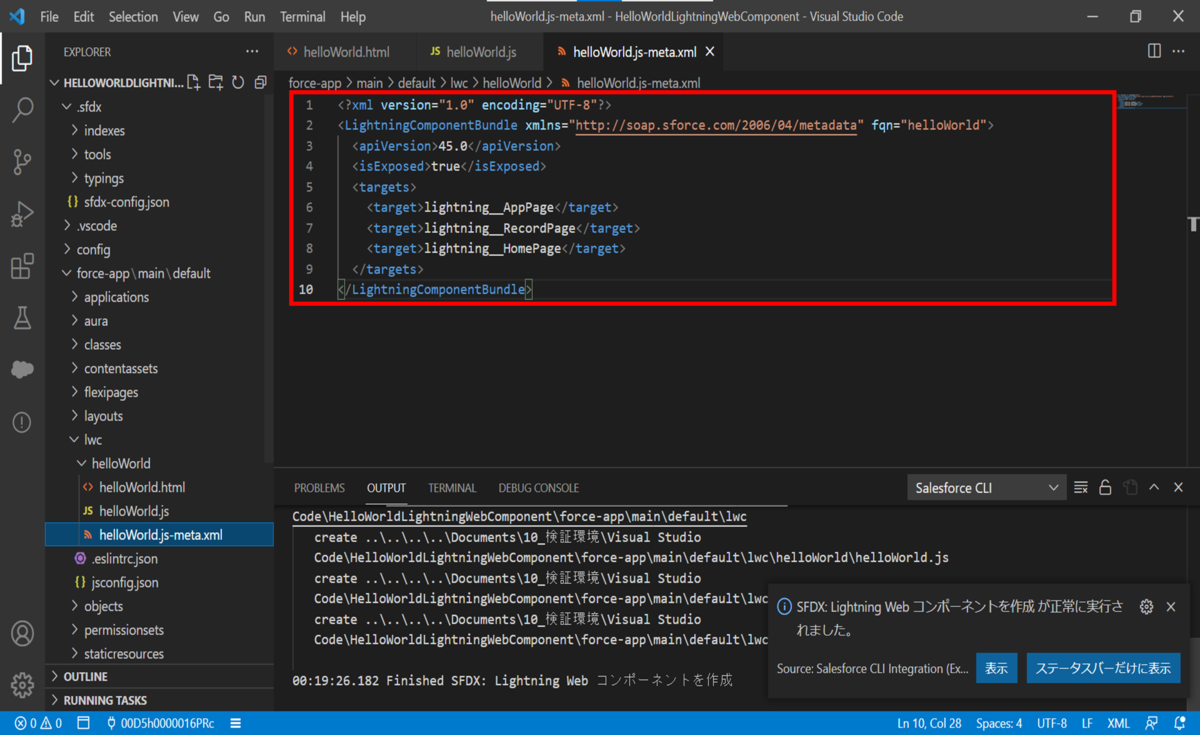Open the Test beaker view icon
This screenshot has height=735, width=1200.
point(22,318)
